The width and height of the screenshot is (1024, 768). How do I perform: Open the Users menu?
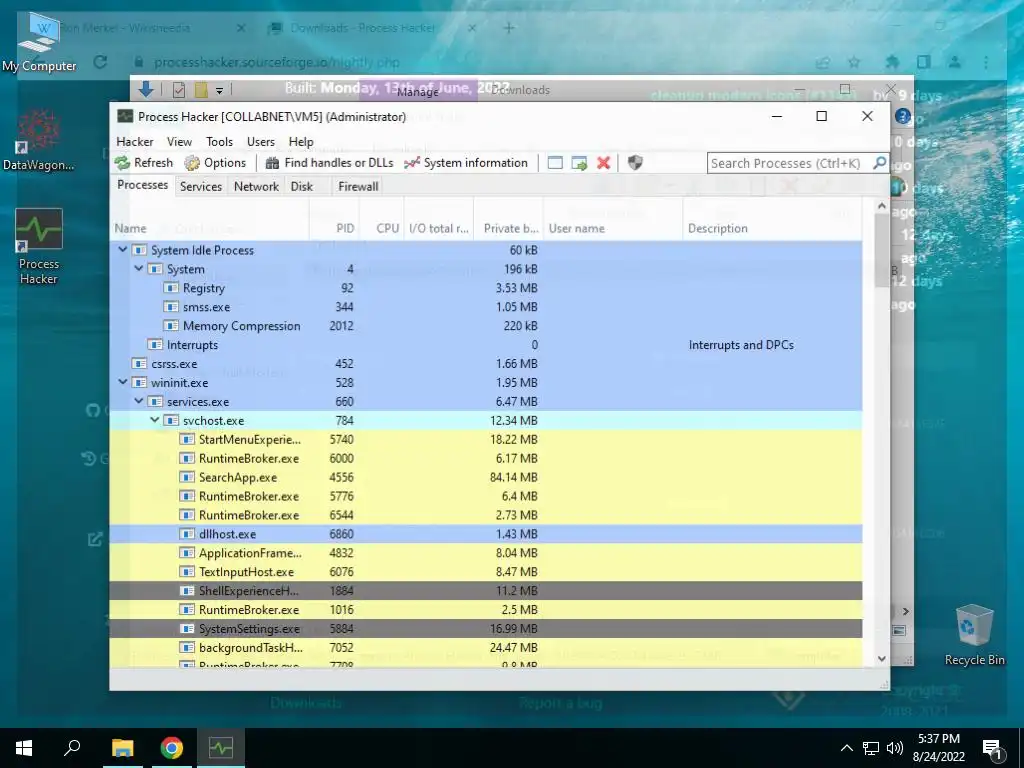click(261, 142)
